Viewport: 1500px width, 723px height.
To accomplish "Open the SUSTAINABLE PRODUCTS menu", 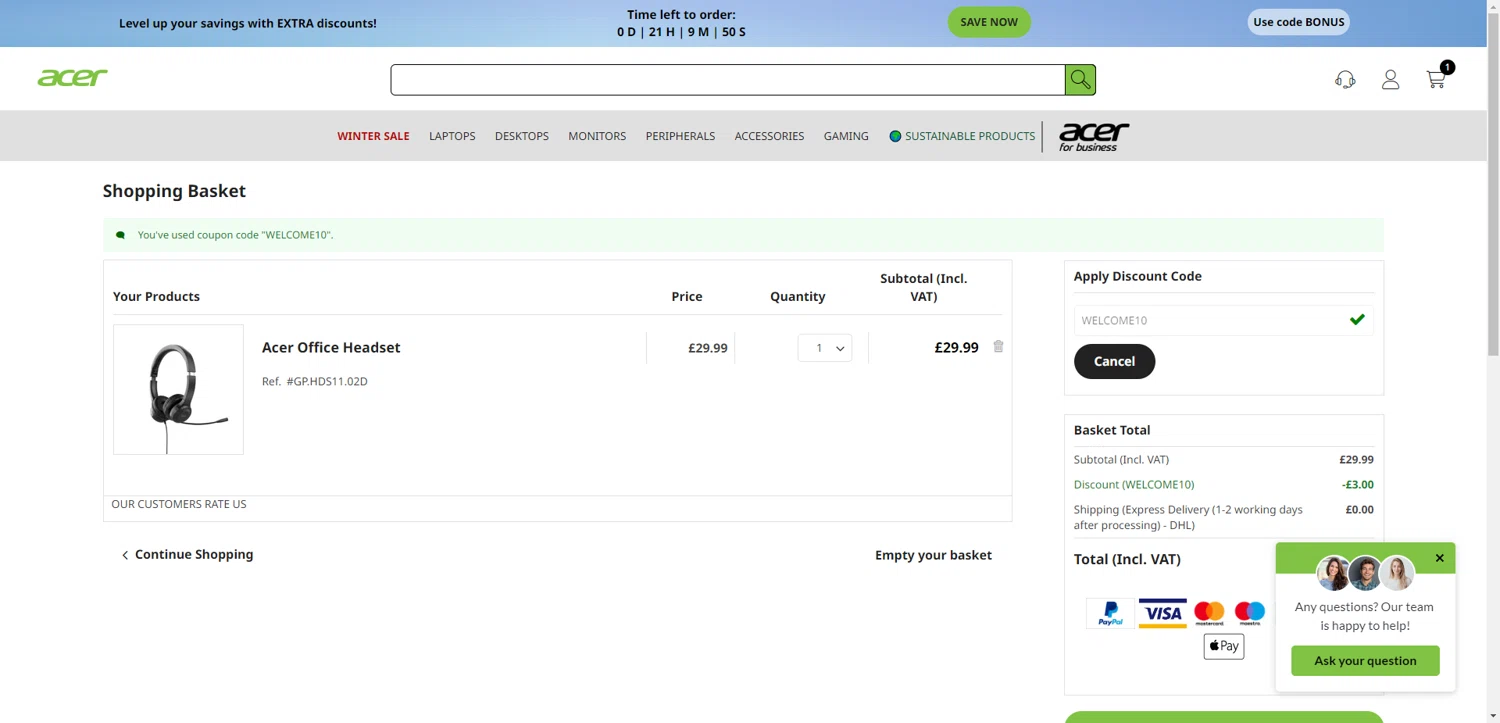I will click(962, 136).
